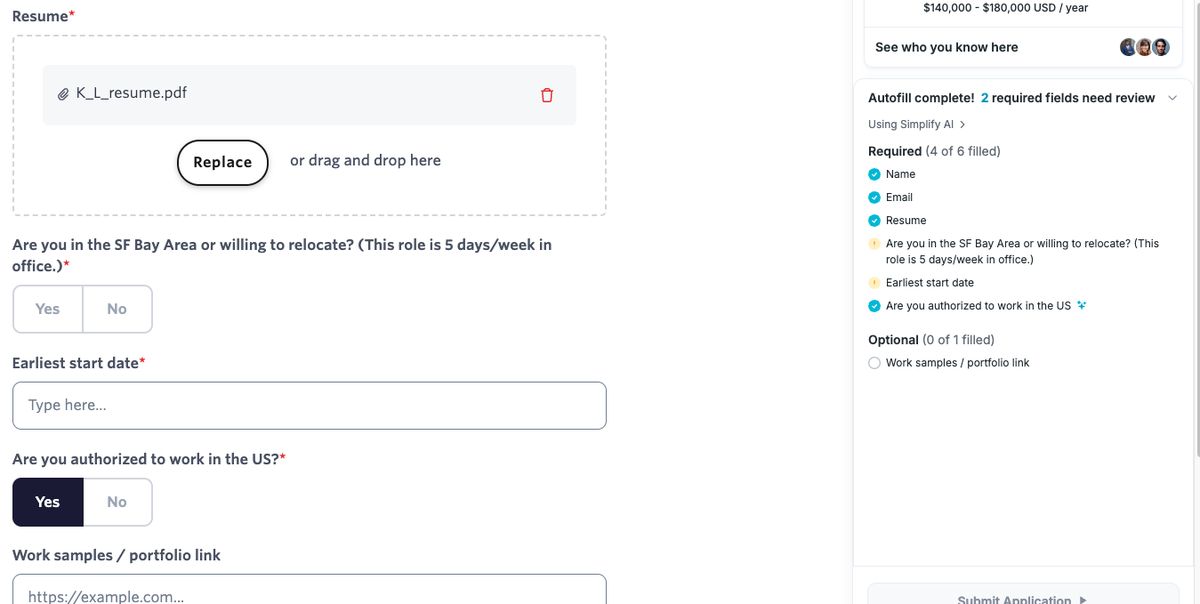This screenshot has width=1200, height=604.
Task: Delete the uploaded K_L_resume.pdf file
Action: [546, 95]
